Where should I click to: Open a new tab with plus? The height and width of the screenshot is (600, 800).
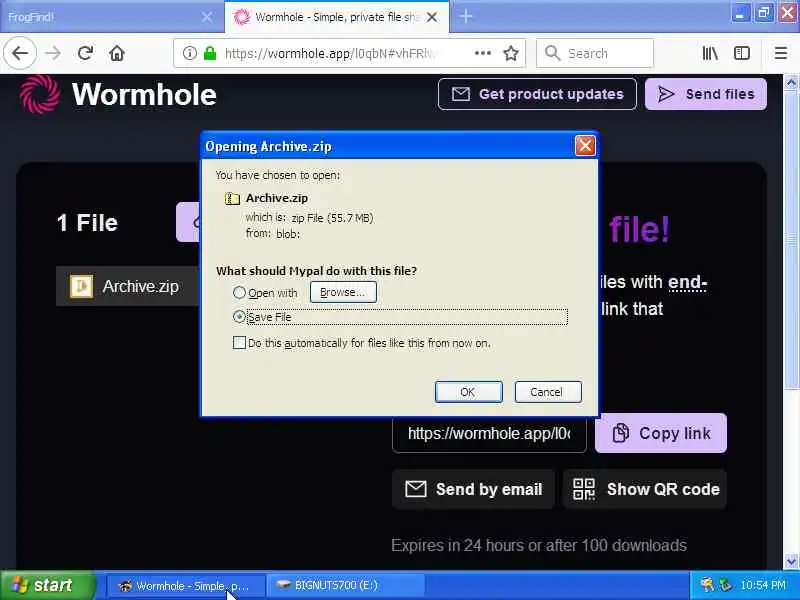click(x=466, y=16)
